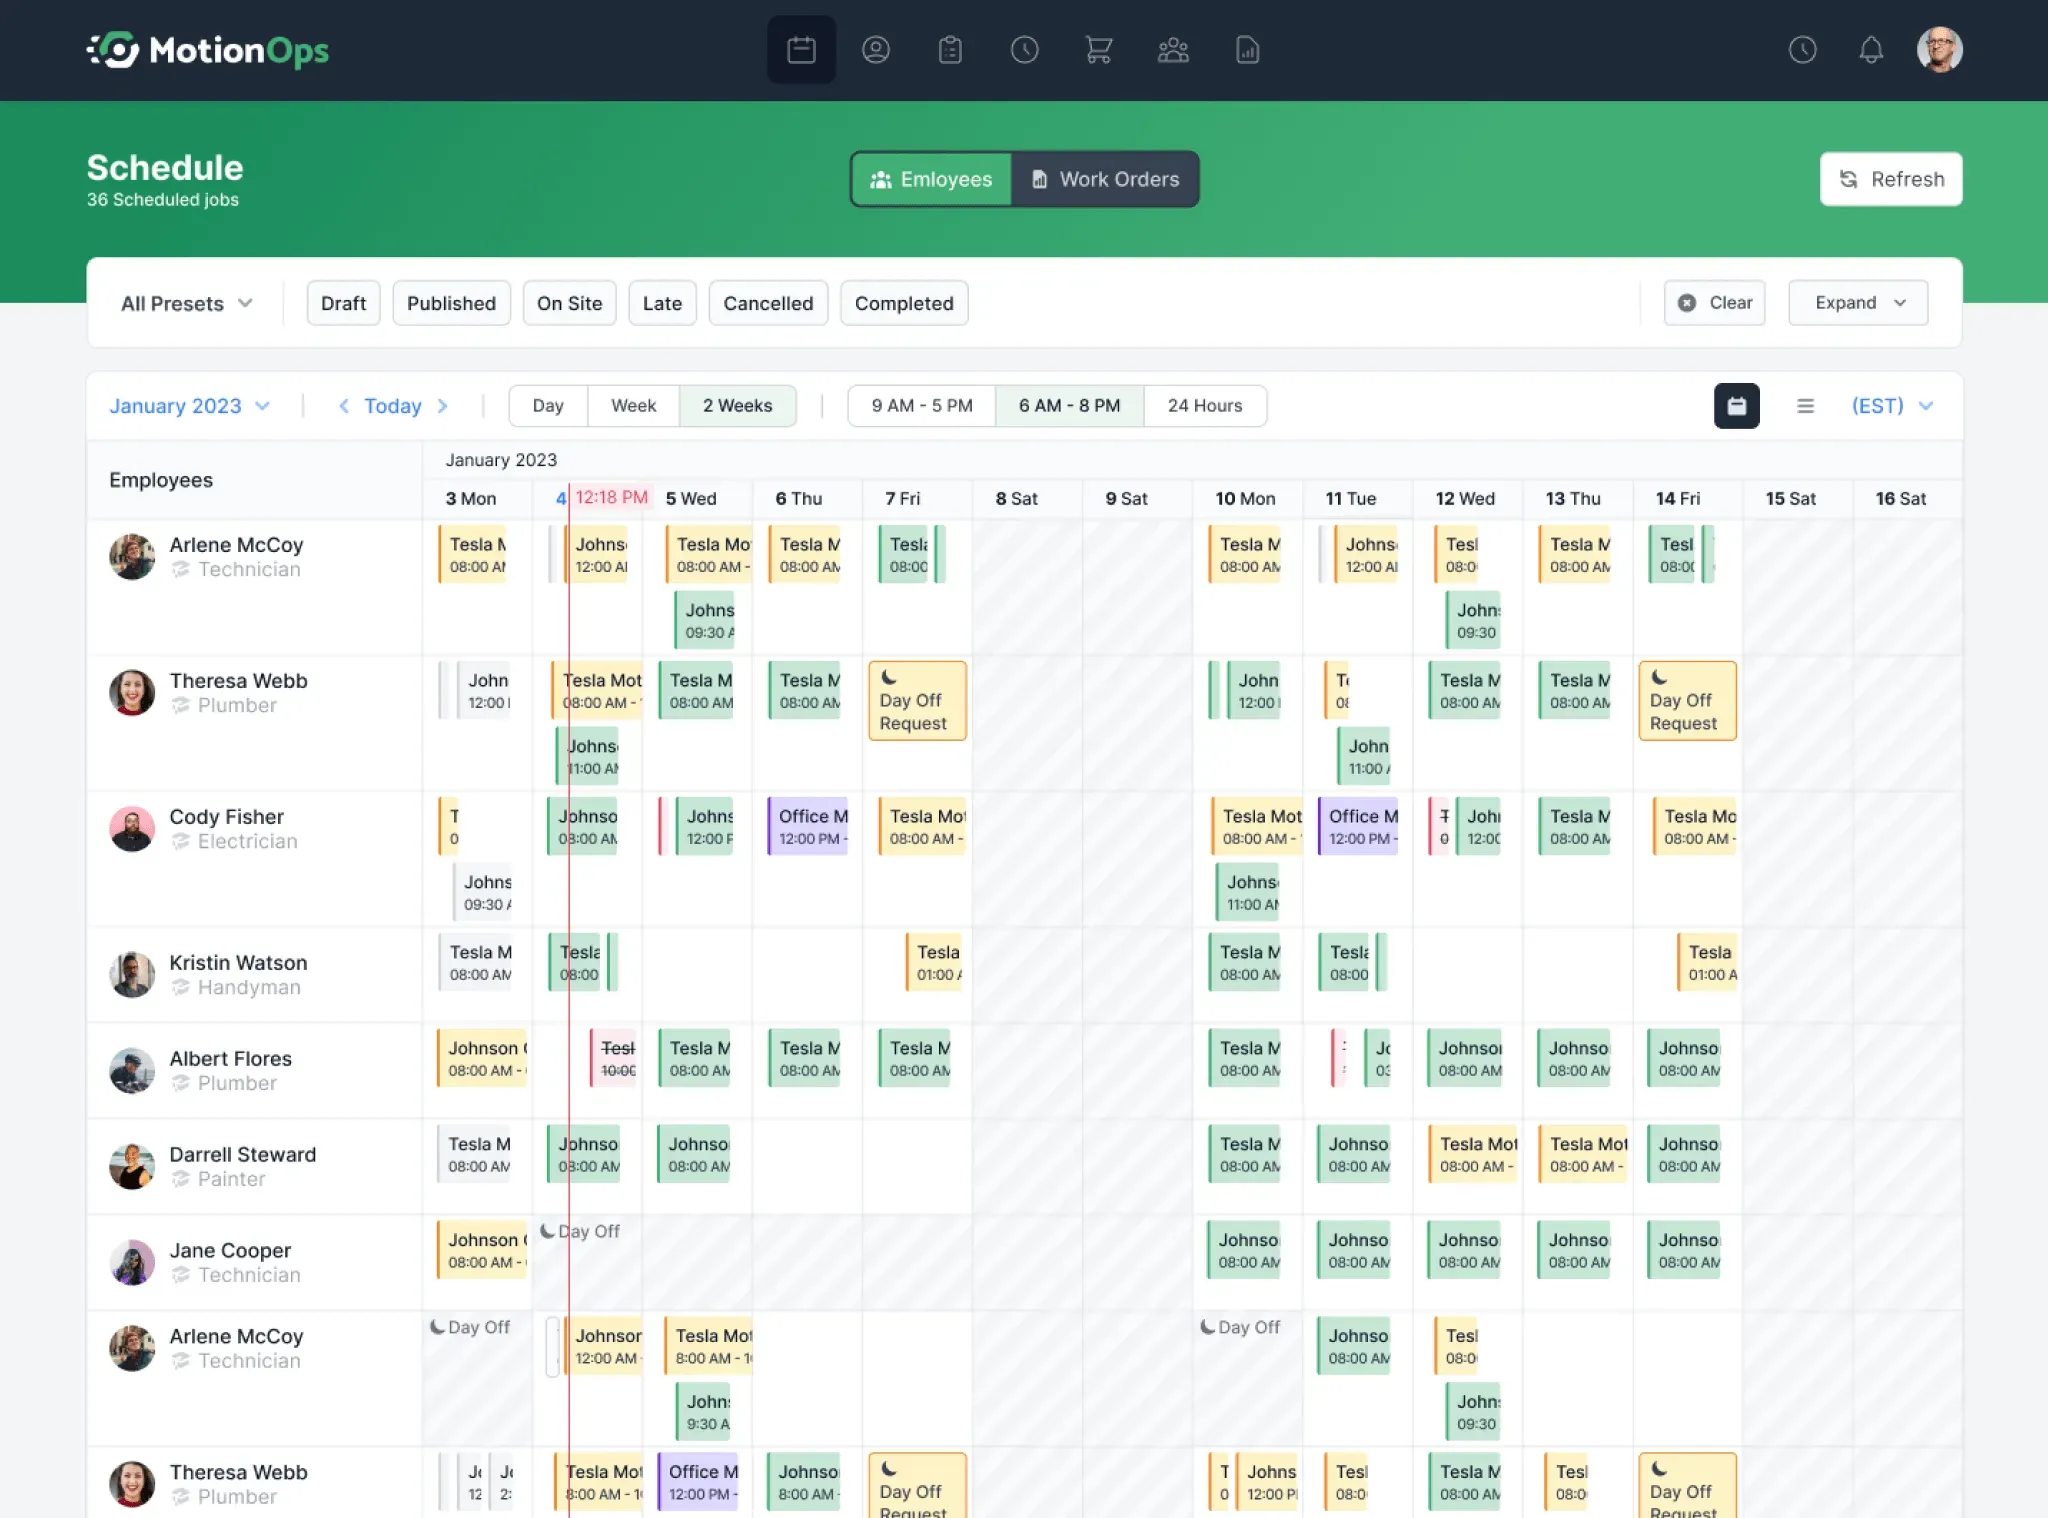
Task: Select the Week view tab
Action: click(x=633, y=406)
